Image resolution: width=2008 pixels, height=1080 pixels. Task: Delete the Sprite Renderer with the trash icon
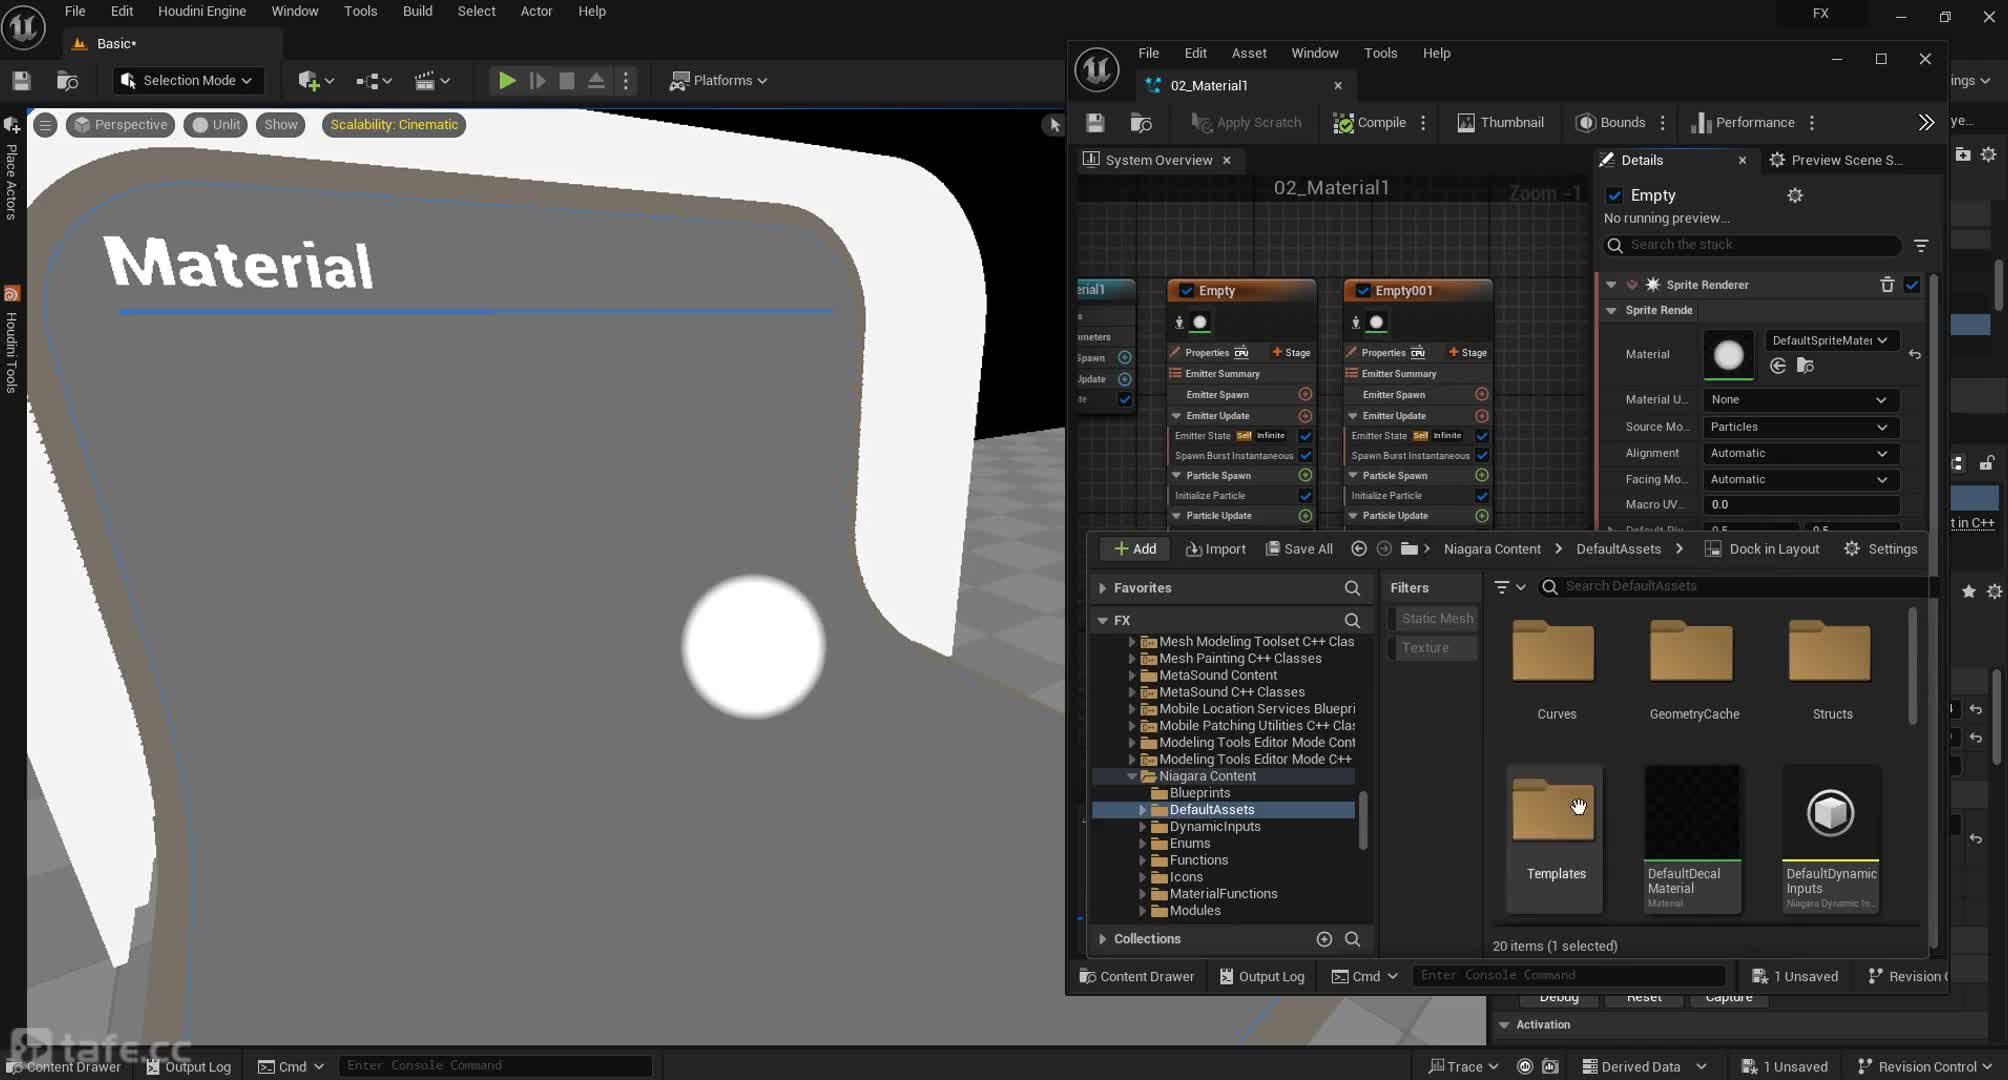point(1887,285)
